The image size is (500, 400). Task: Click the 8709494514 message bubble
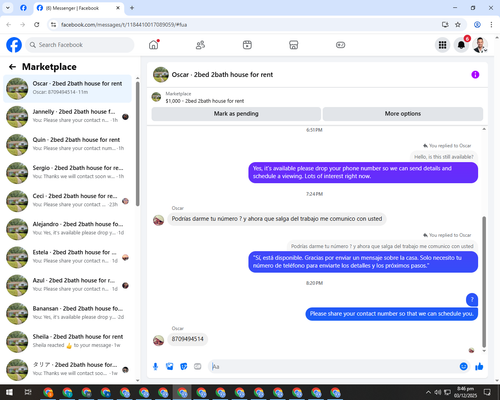point(187,339)
